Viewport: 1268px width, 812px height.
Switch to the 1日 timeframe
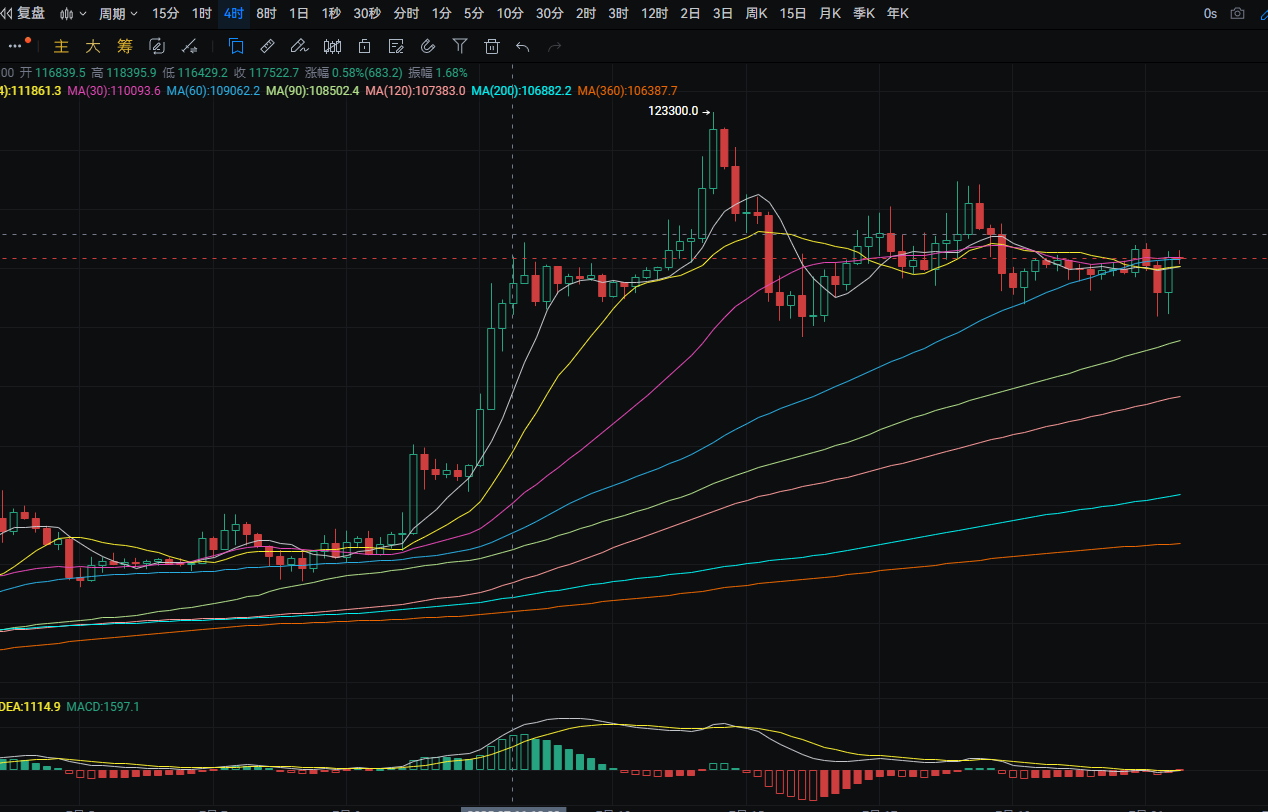click(x=299, y=14)
